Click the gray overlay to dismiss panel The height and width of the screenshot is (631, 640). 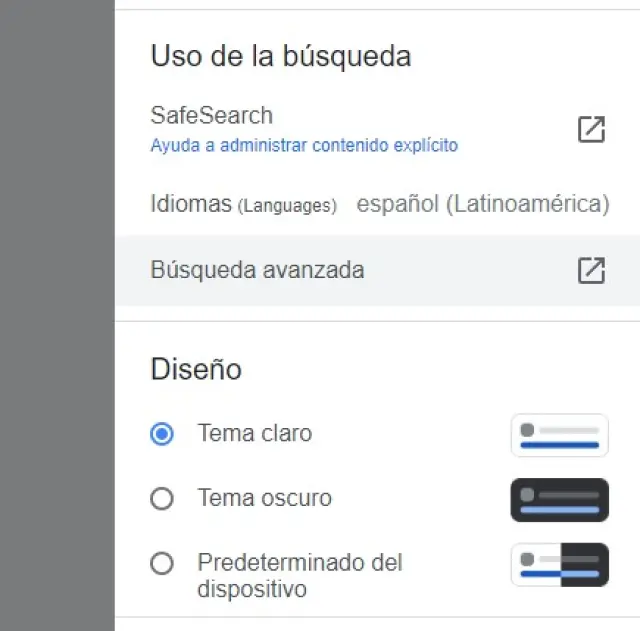57,315
